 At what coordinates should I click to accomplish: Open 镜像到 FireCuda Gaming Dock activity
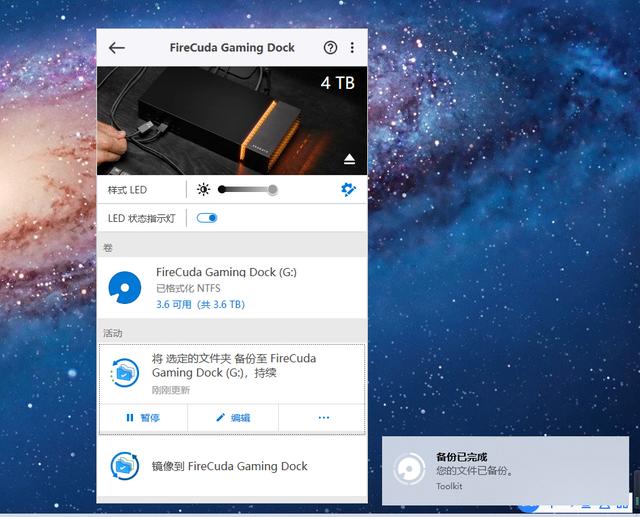click(x=232, y=466)
